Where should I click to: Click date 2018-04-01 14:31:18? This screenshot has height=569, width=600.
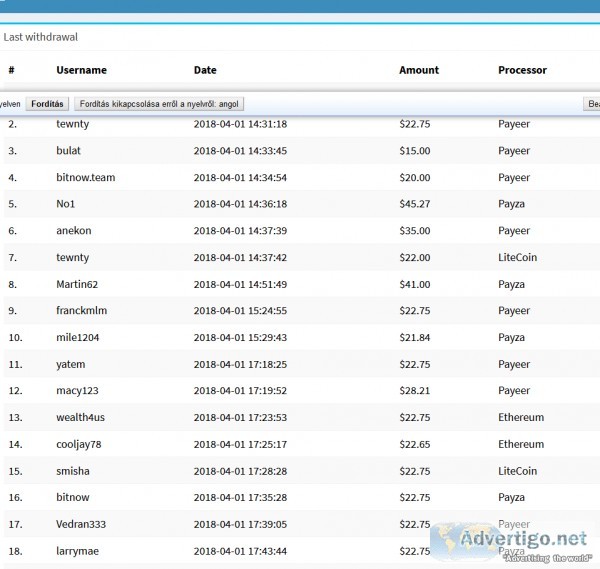(240, 124)
